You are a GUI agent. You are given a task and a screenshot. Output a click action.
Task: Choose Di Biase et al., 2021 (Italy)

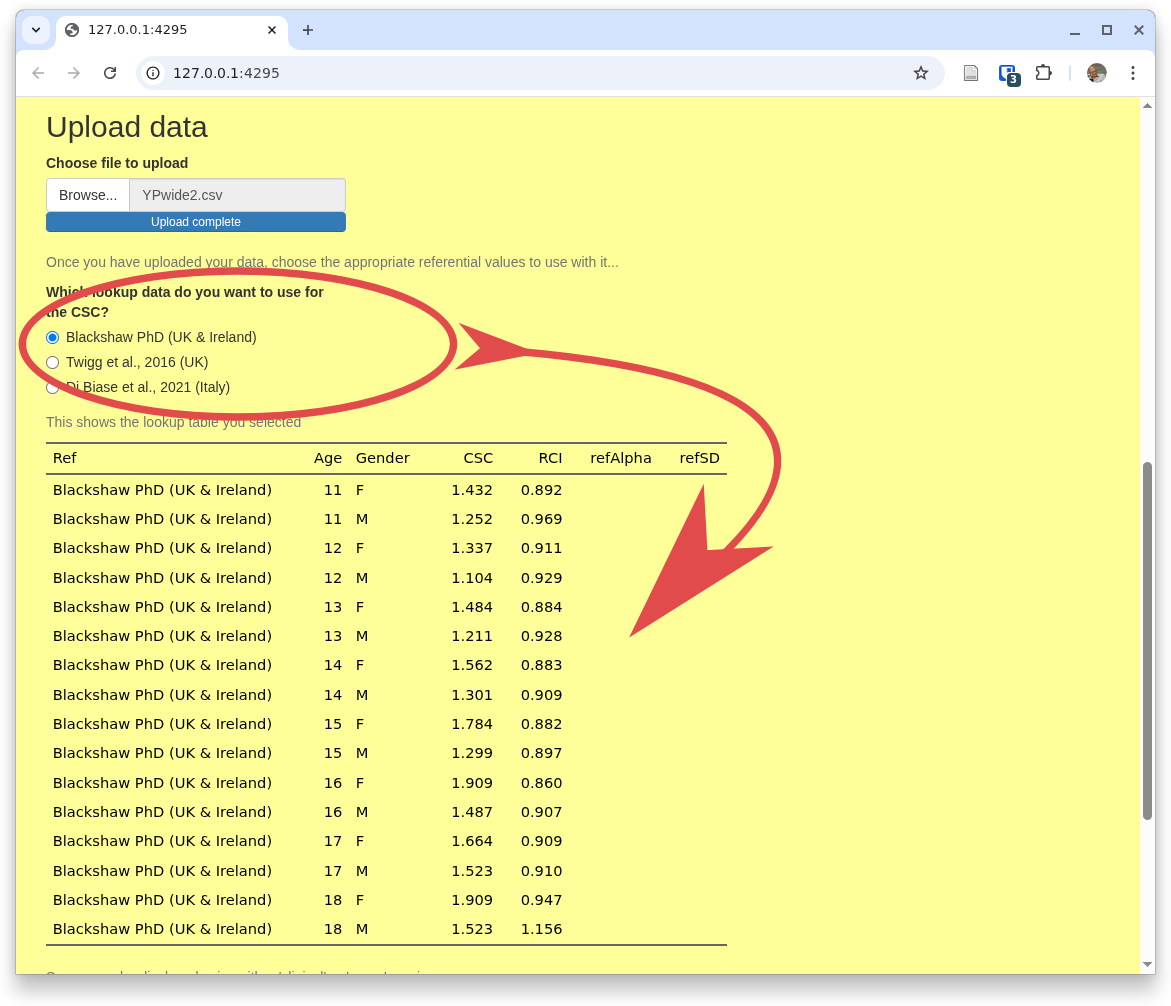[x=53, y=388]
